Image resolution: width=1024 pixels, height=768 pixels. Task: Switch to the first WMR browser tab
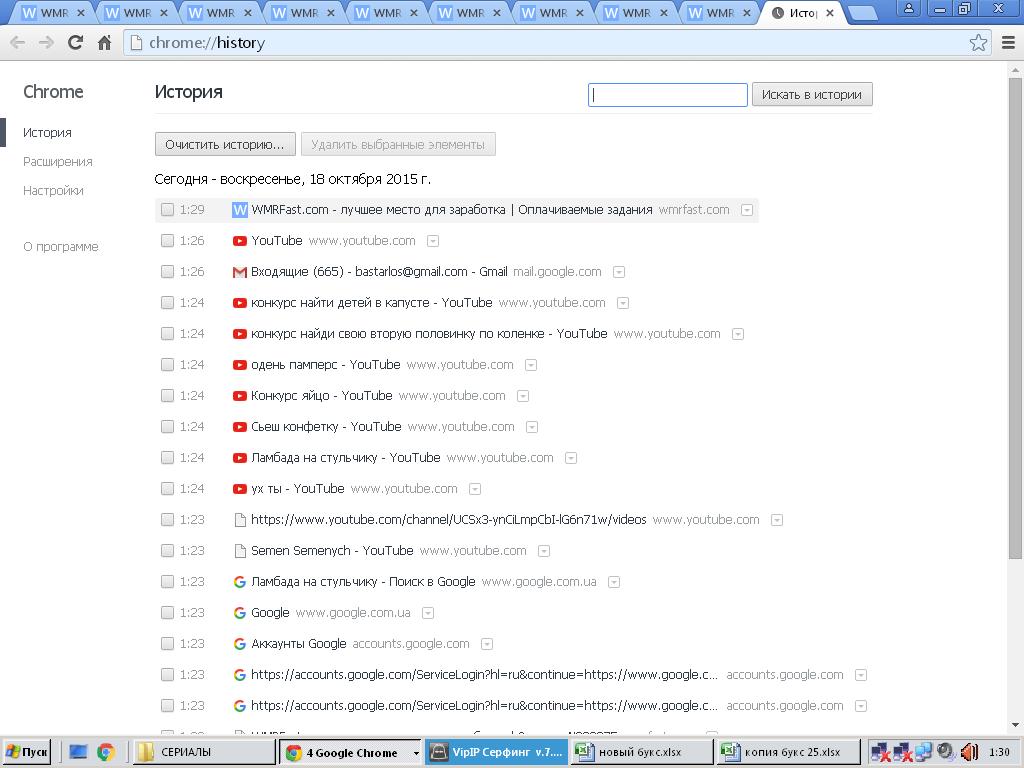[x=53, y=13]
